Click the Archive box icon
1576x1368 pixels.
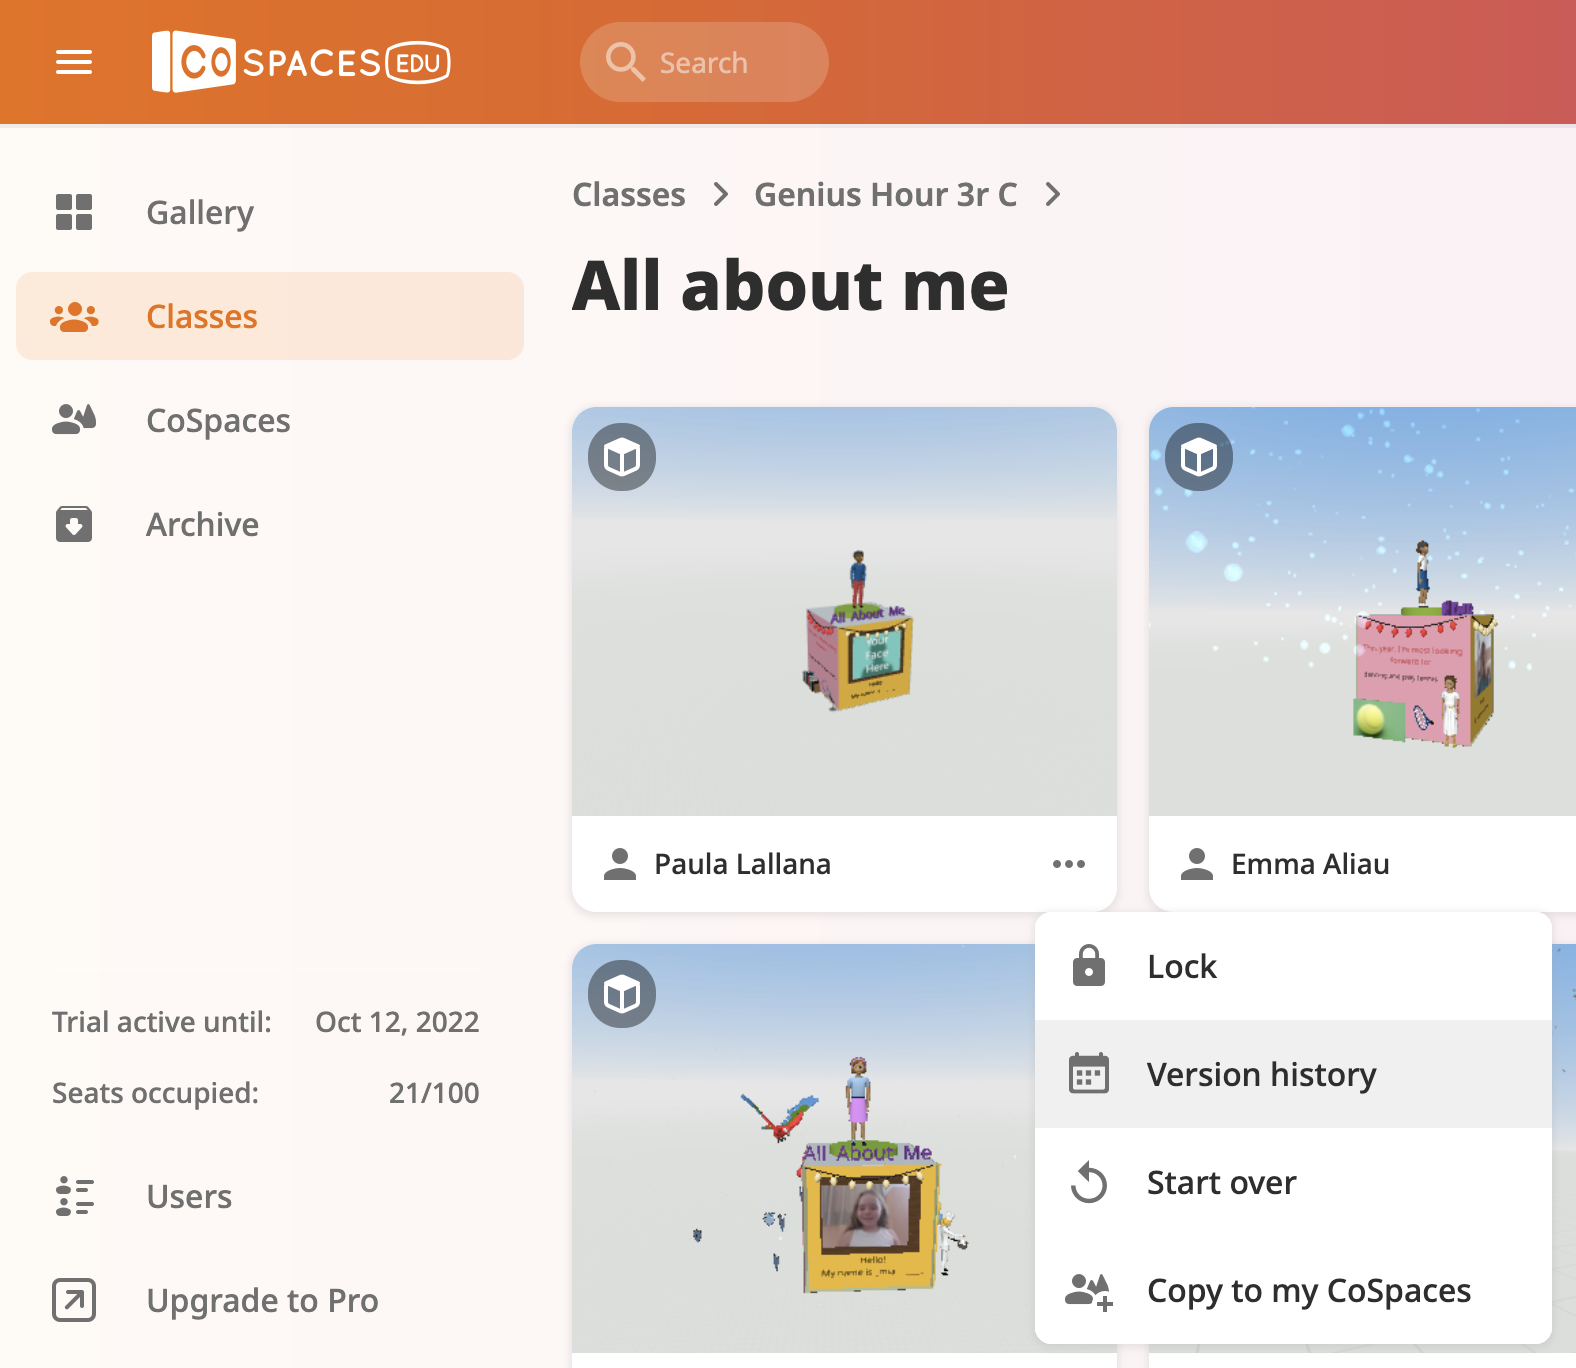(x=74, y=524)
